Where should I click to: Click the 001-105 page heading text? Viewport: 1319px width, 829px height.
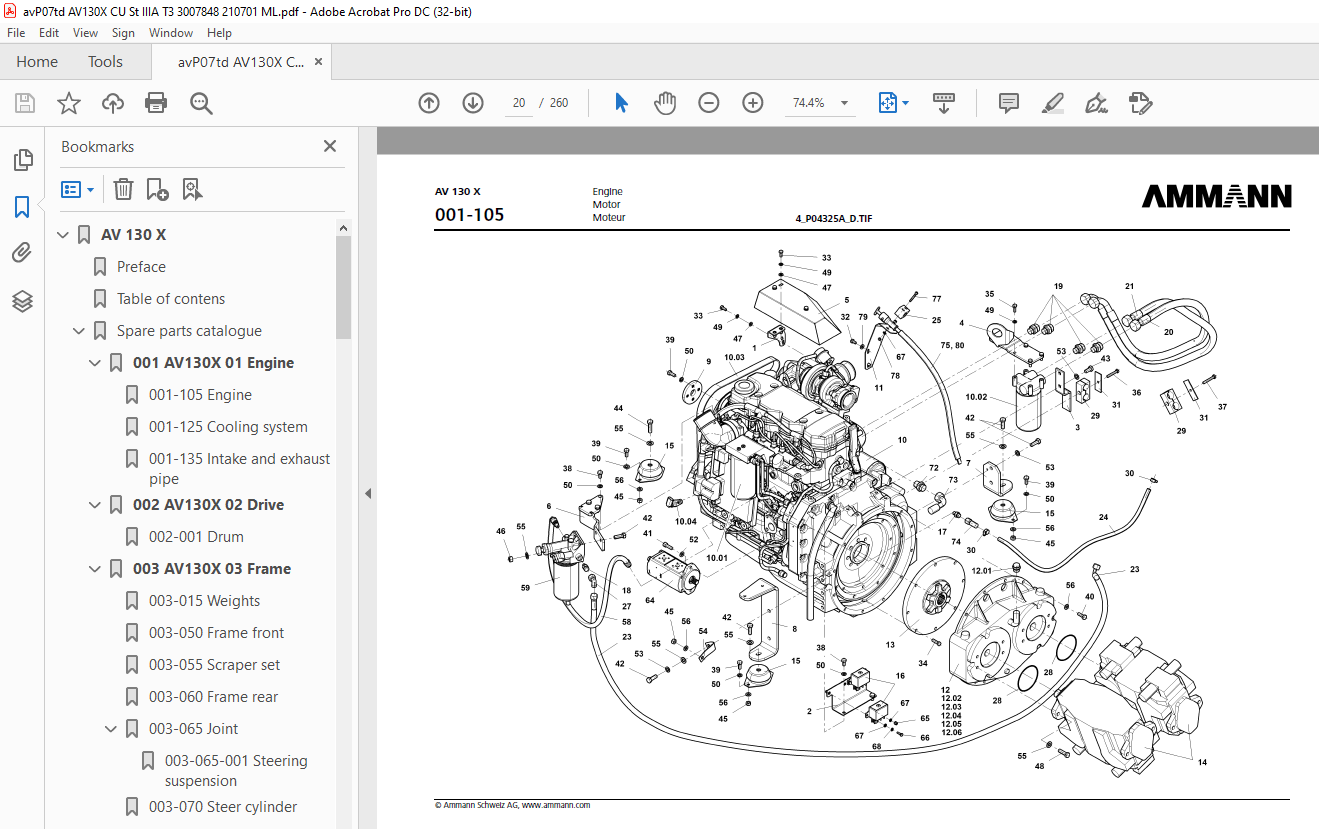469,215
